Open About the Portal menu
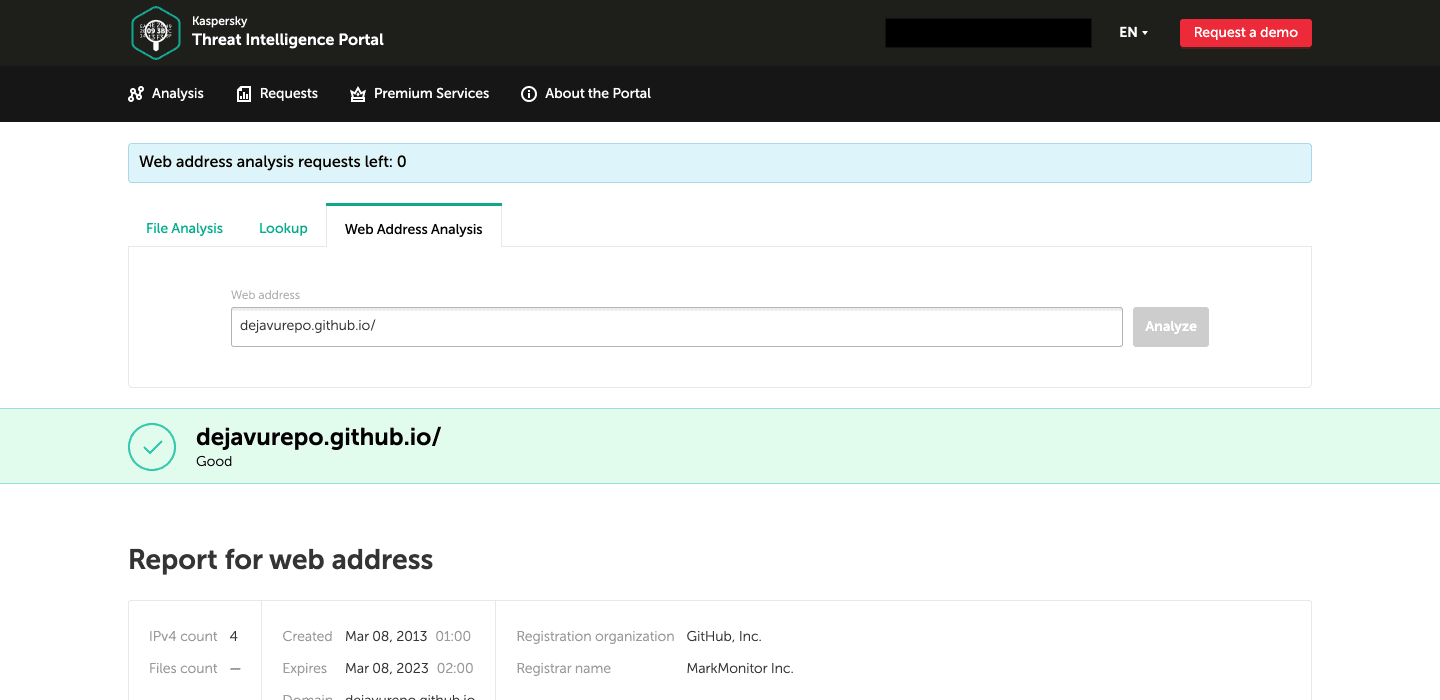Image resolution: width=1440 pixels, height=700 pixels. click(x=586, y=93)
